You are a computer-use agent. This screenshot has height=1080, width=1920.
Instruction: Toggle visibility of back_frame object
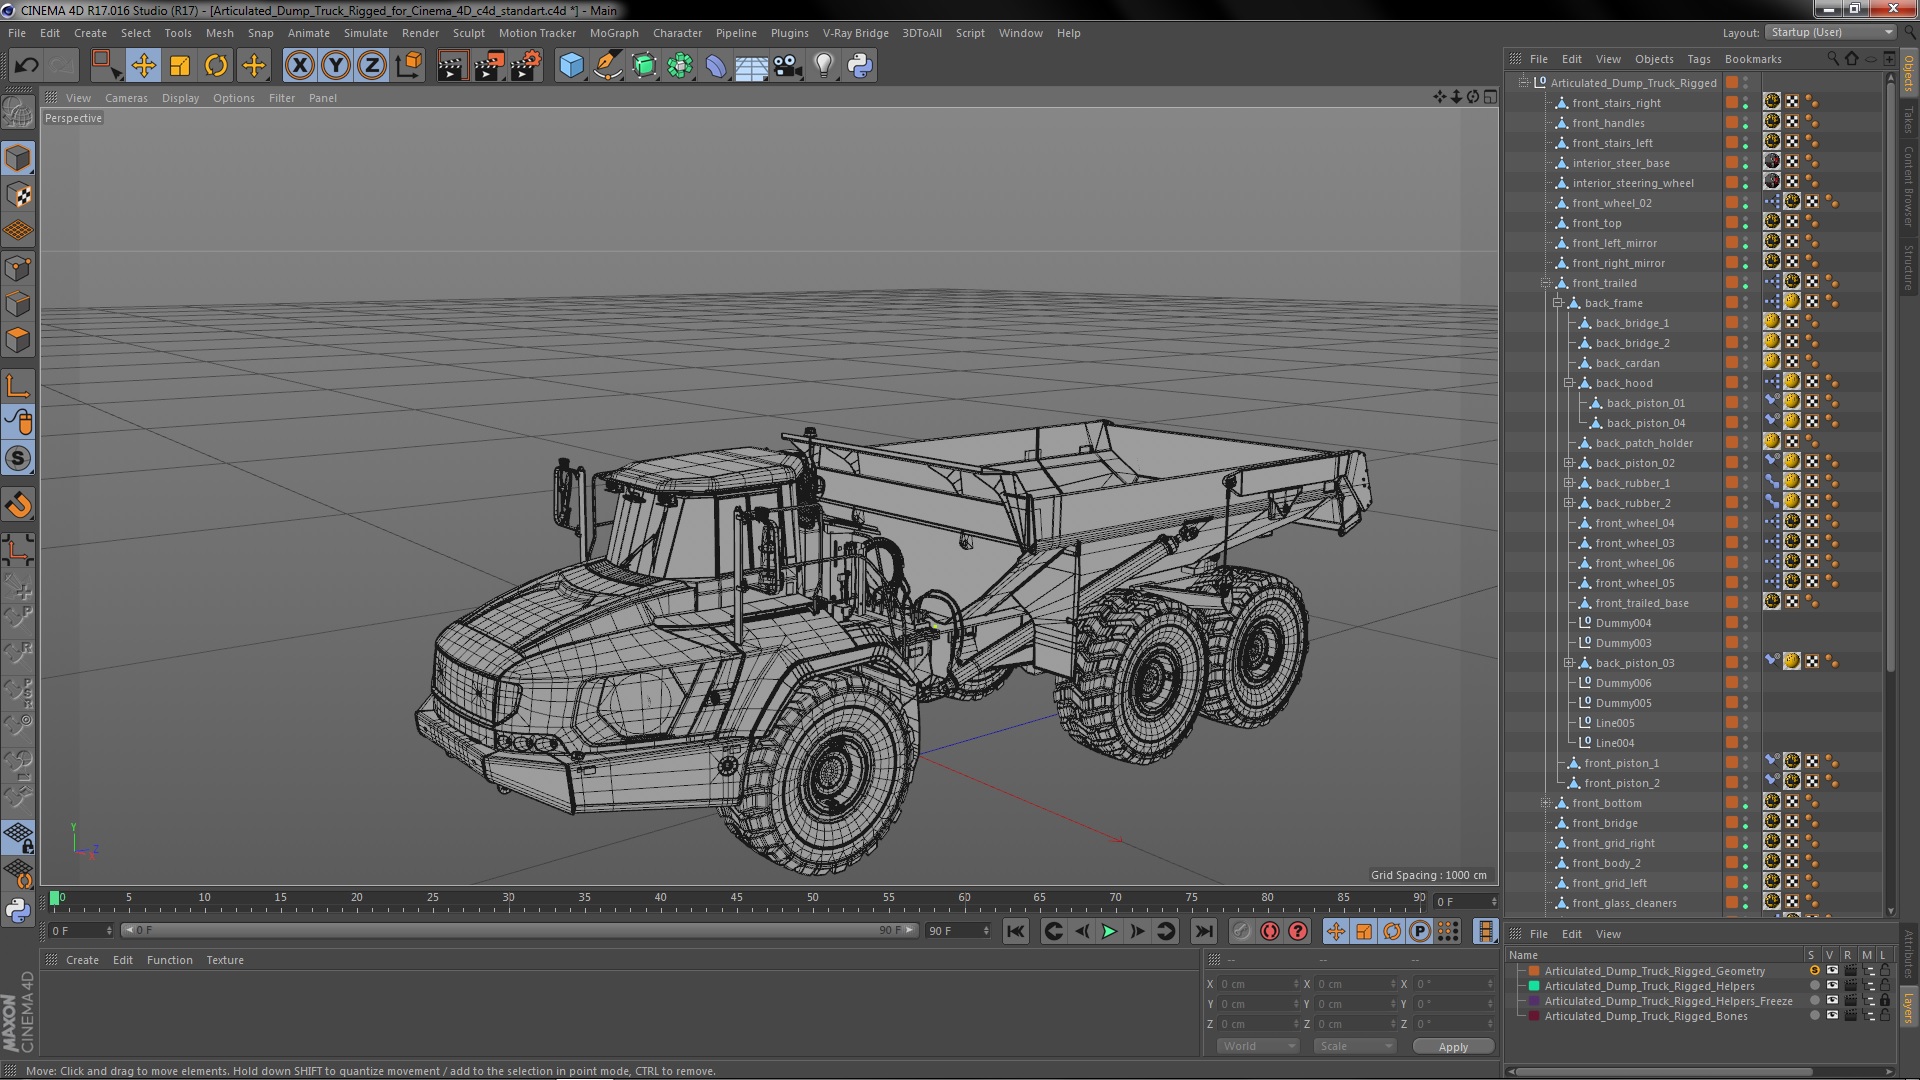(x=1743, y=301)
